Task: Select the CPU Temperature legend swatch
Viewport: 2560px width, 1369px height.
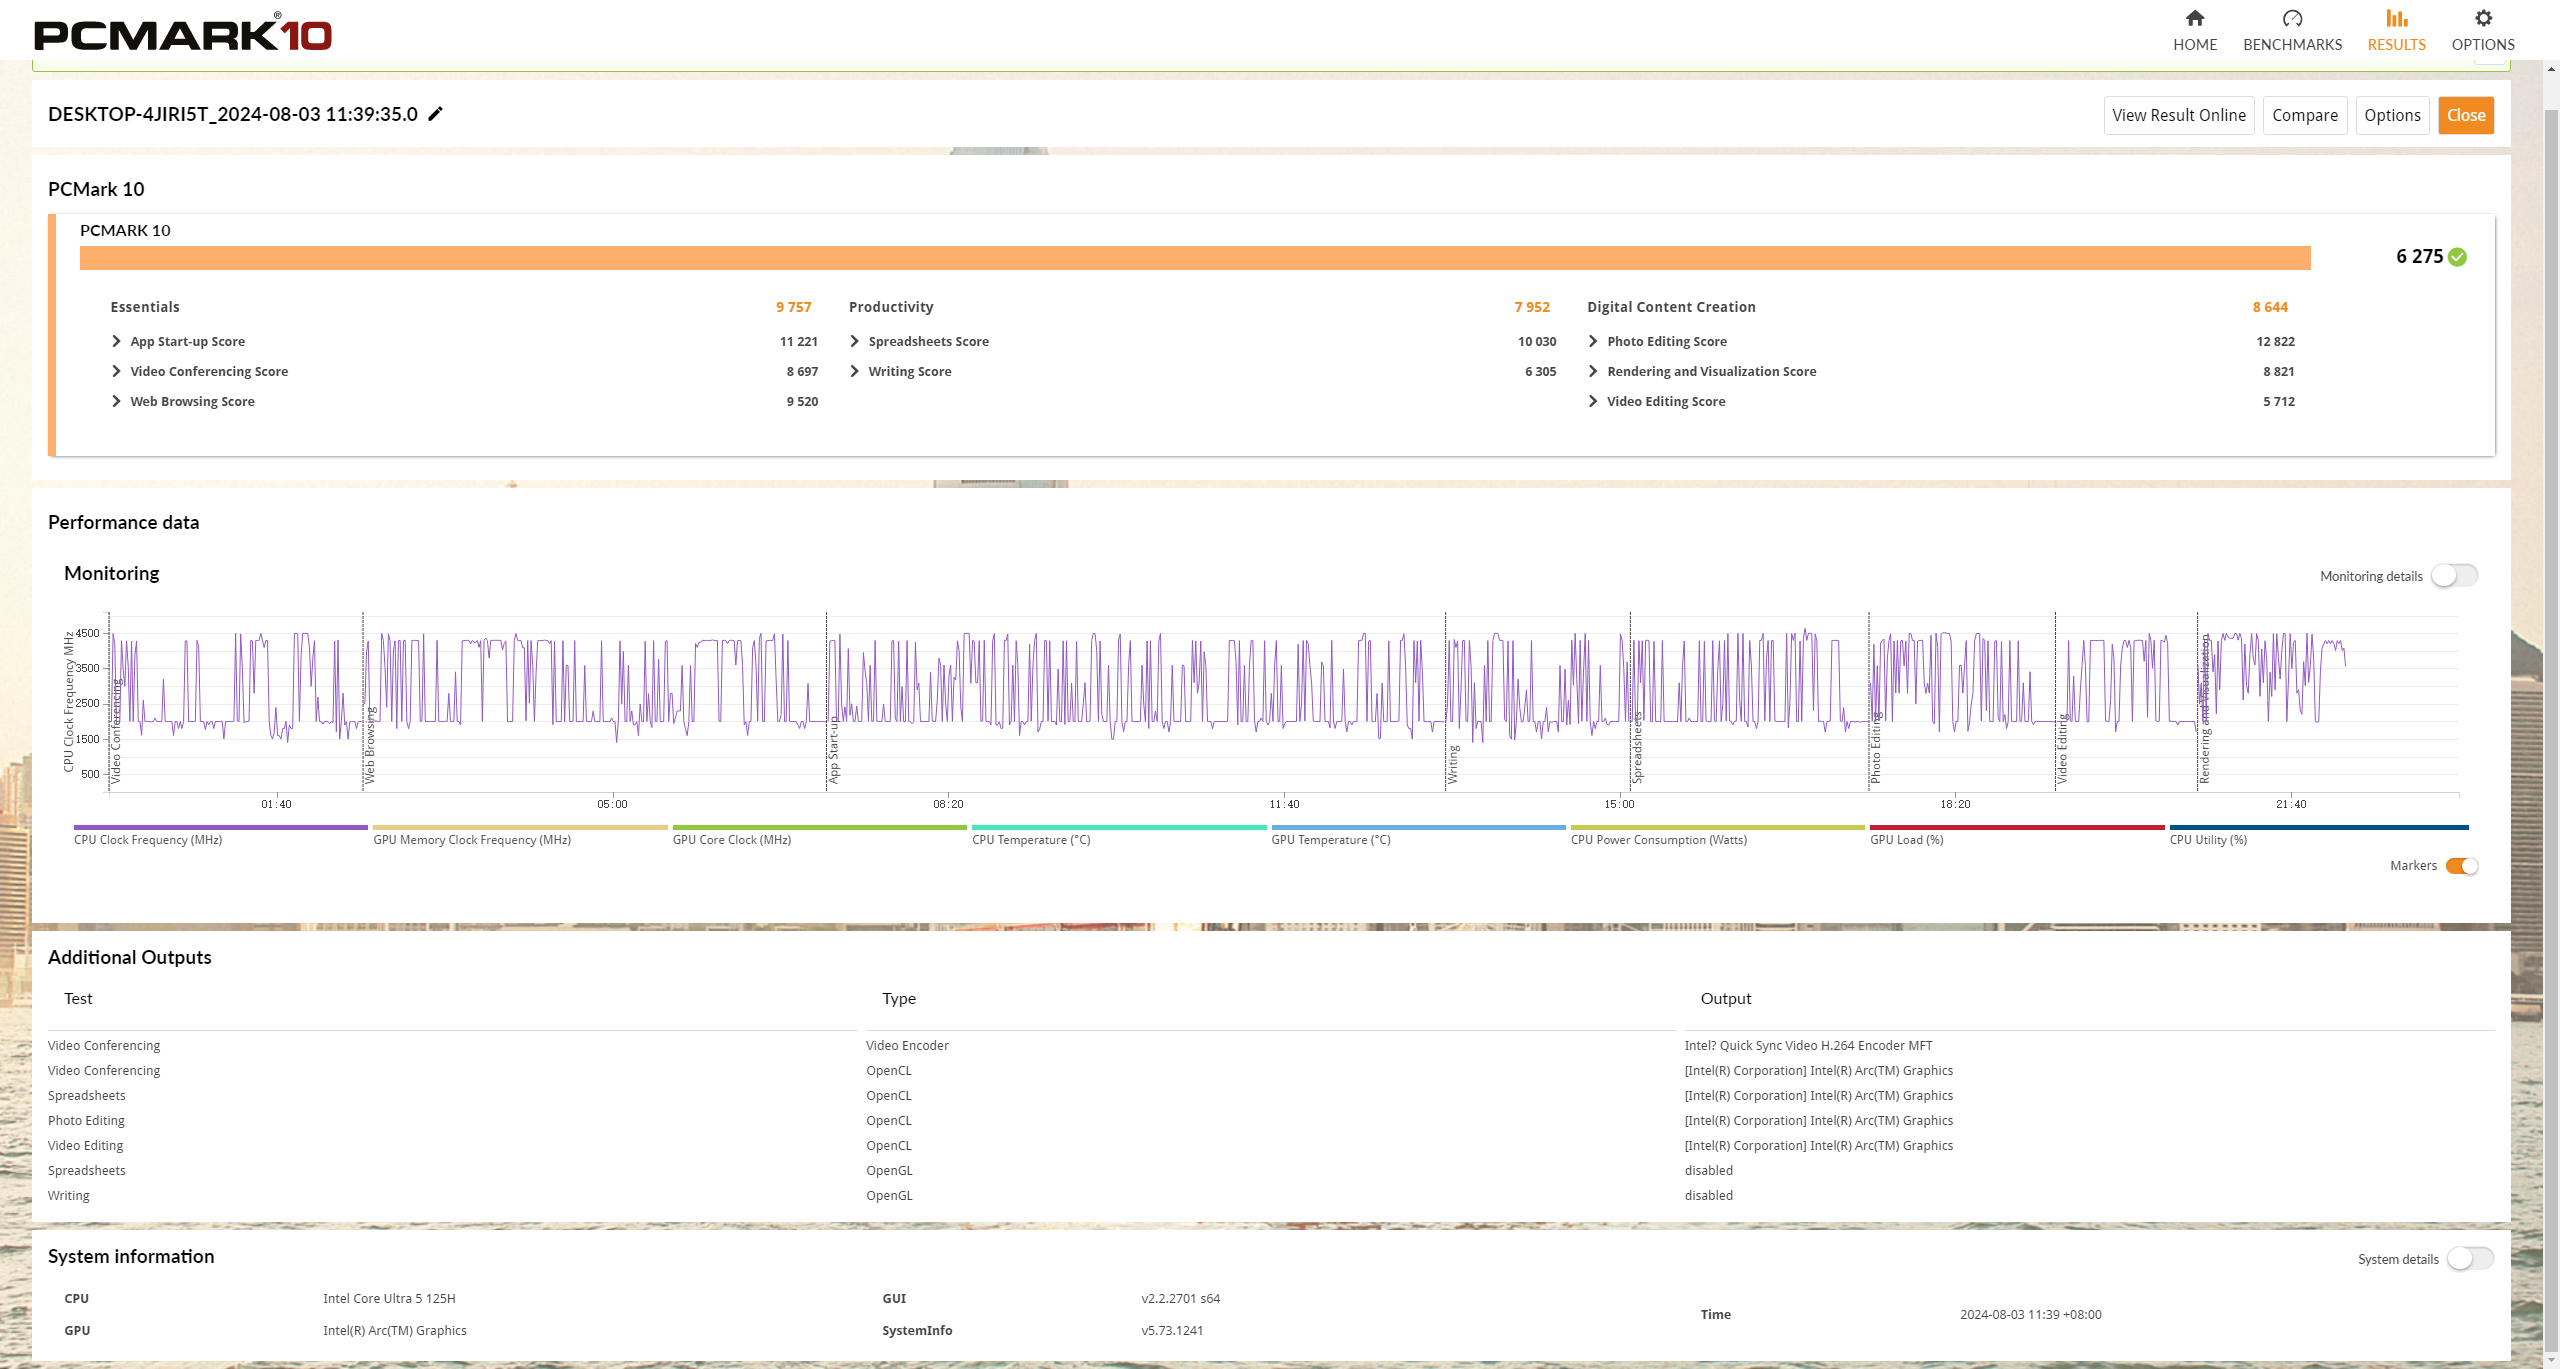Action: coord(1118,828)
